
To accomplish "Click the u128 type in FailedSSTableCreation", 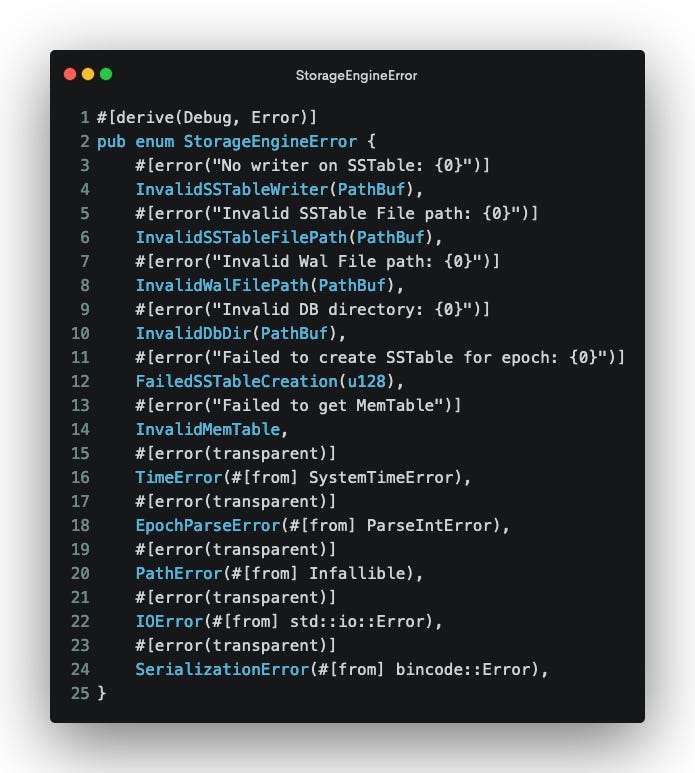I will pos(367,381).
